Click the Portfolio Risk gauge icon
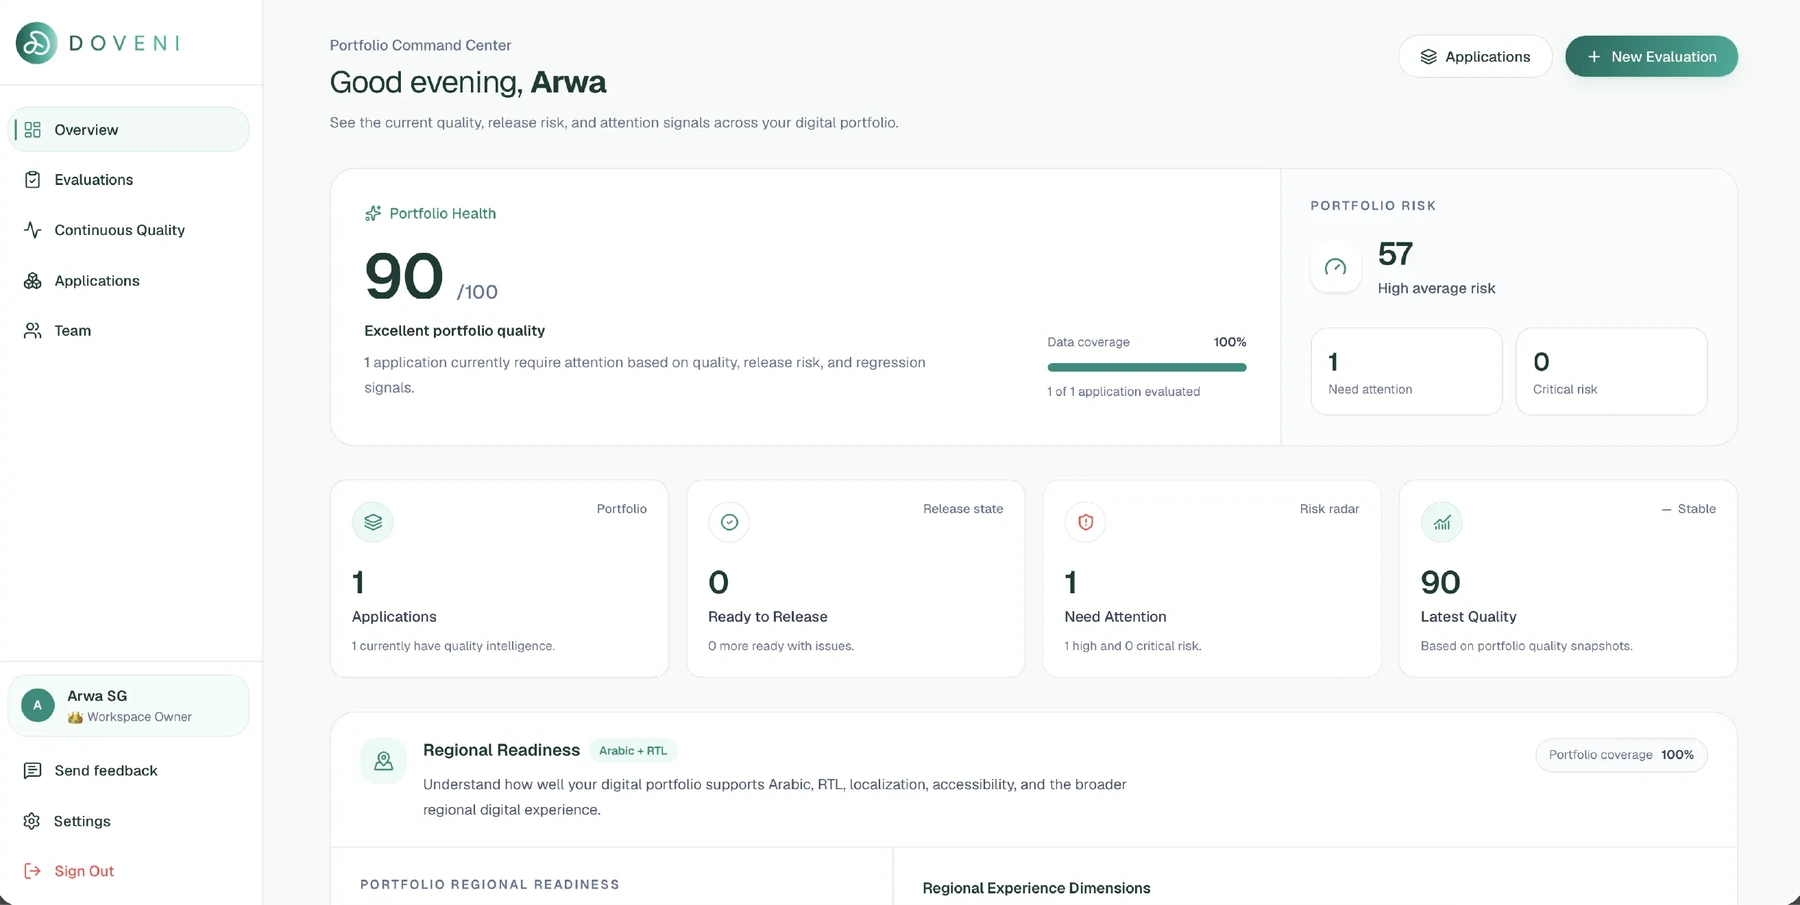 1335,267
